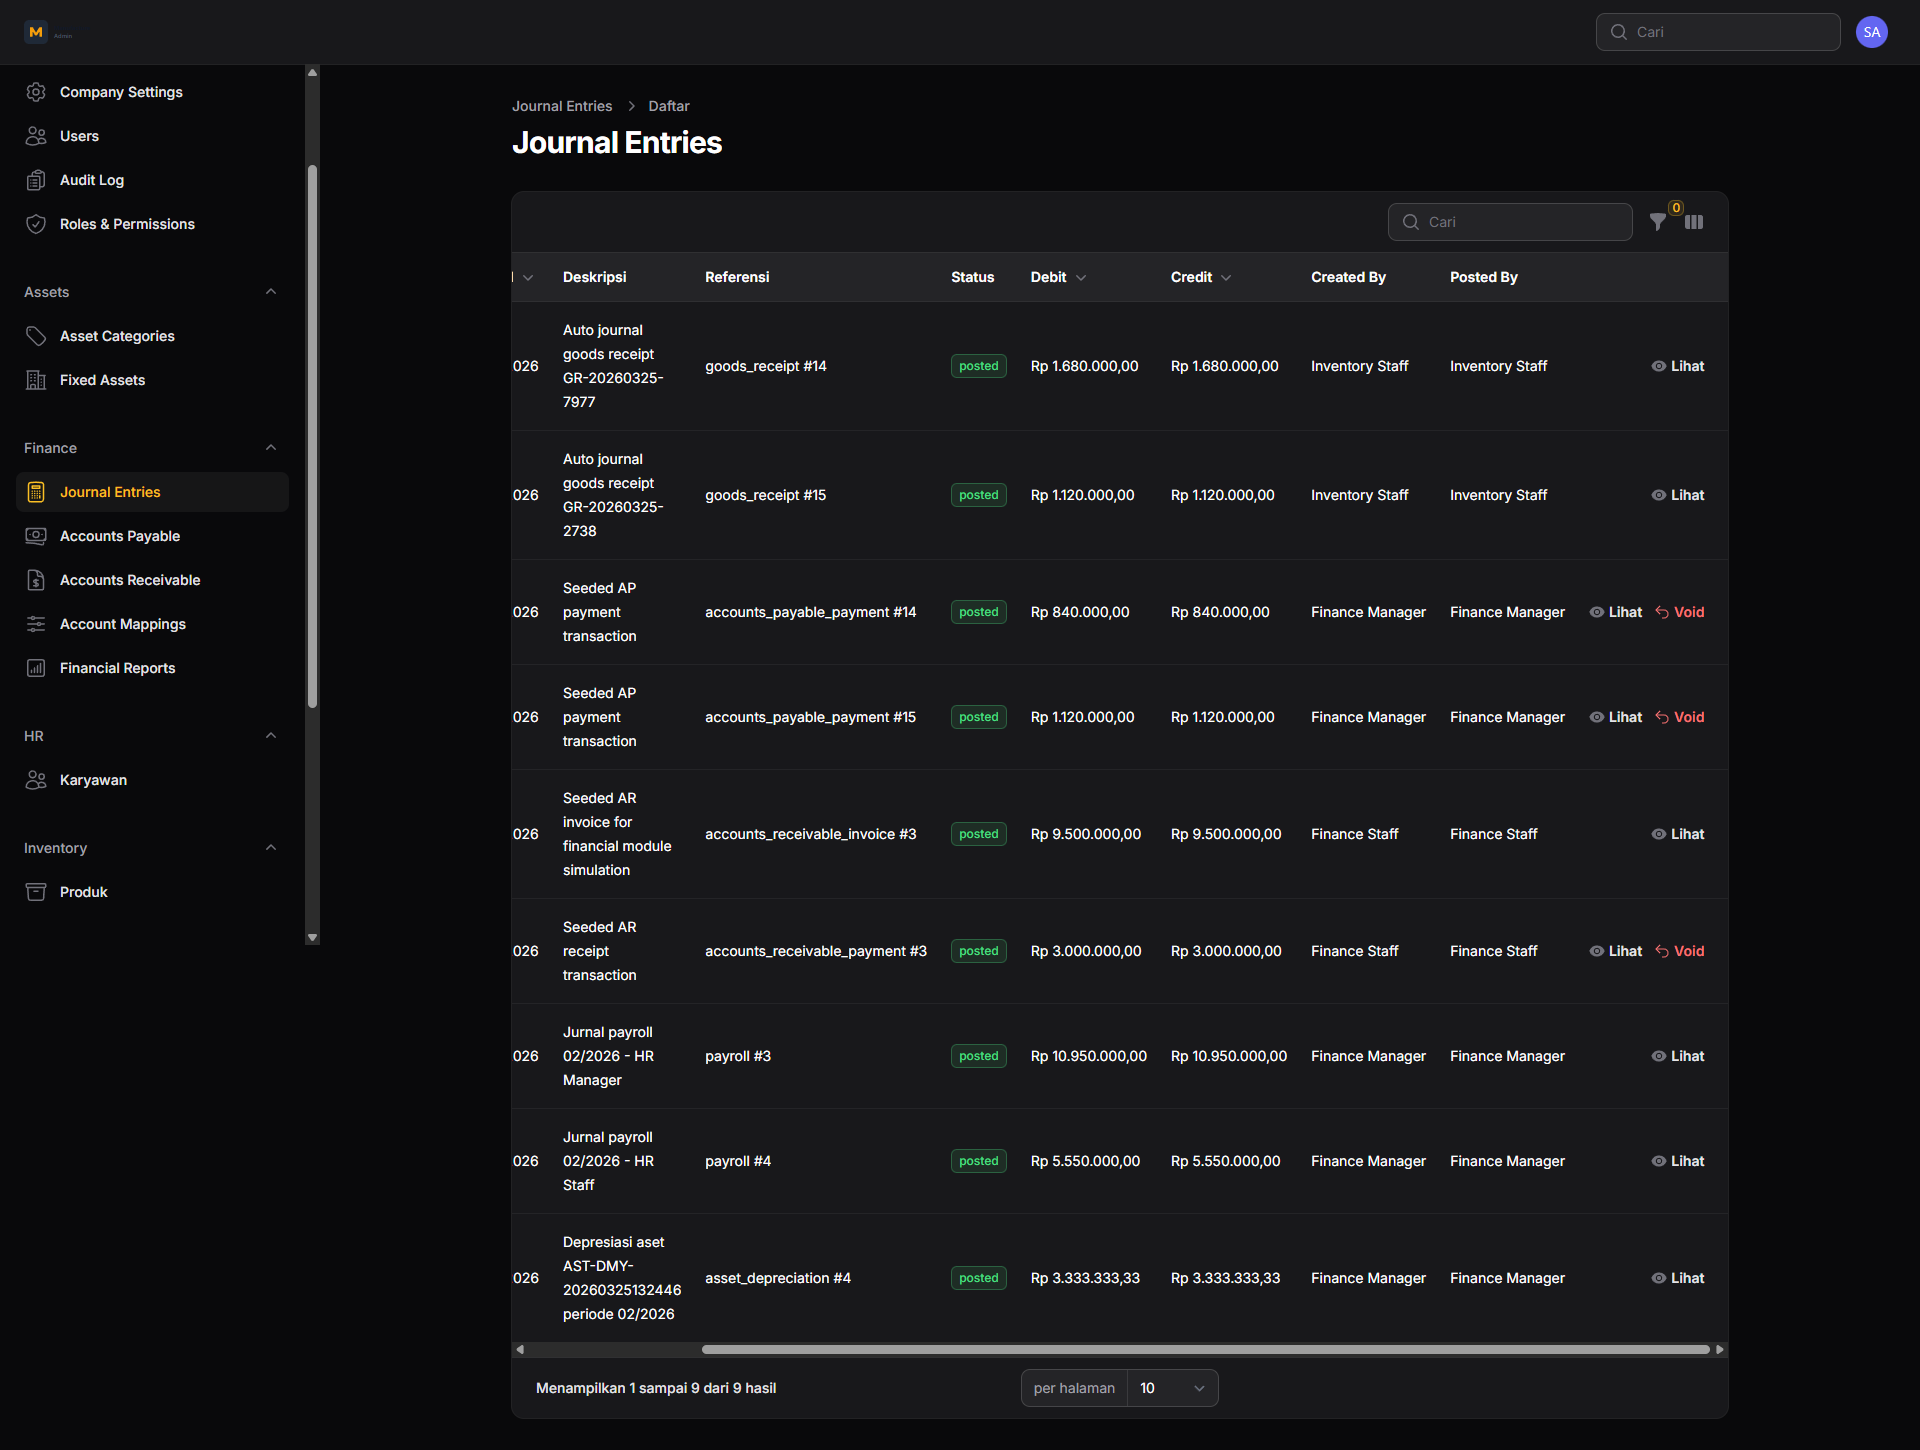Image resolution: width=1920 pixels, height=1450 pixels.
Task: Open Produk archive box icon
Action: pos(36,892)
